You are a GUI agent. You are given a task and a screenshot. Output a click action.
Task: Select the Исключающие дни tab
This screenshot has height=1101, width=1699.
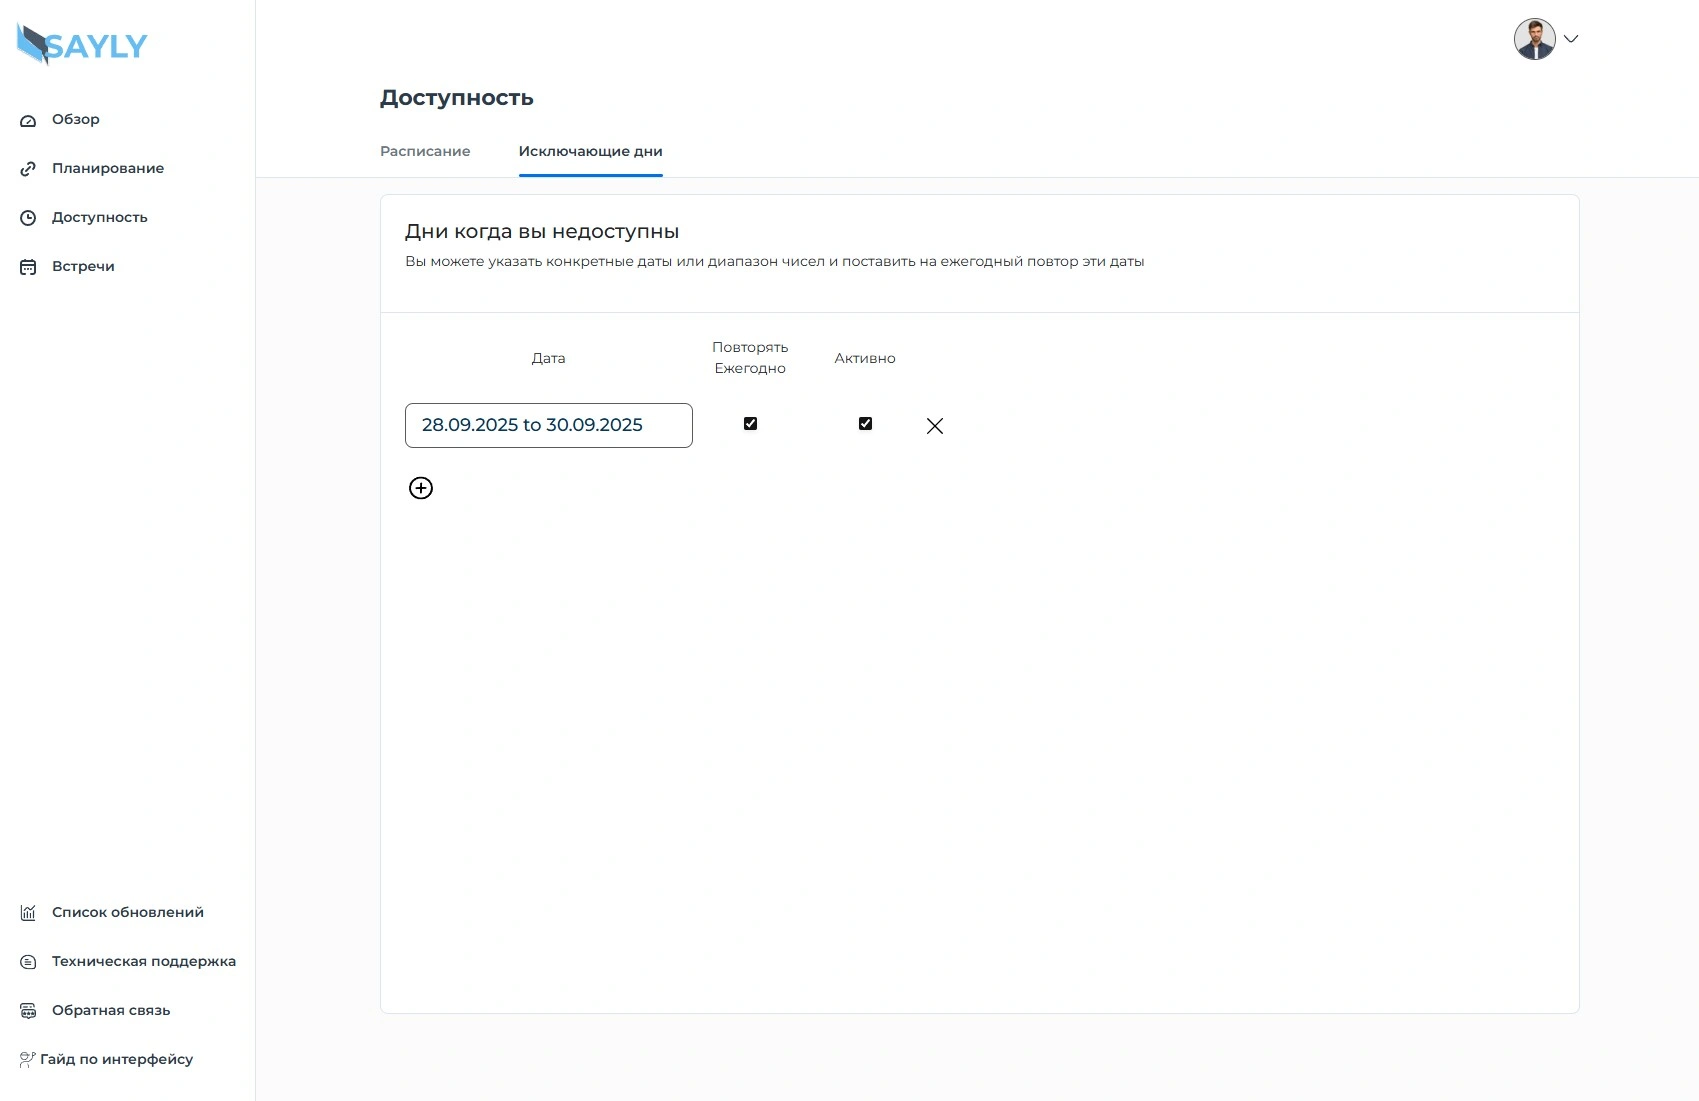590,151
